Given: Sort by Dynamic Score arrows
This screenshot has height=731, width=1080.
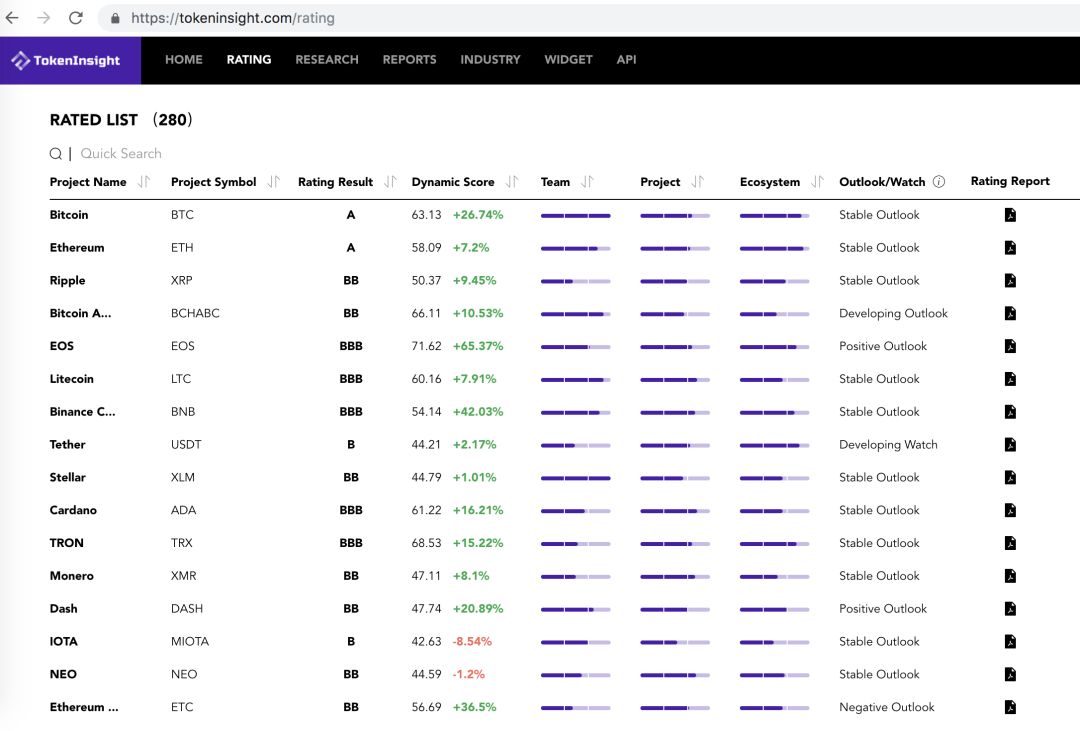Looking at the screenshot, I should [x=512, y=182].
